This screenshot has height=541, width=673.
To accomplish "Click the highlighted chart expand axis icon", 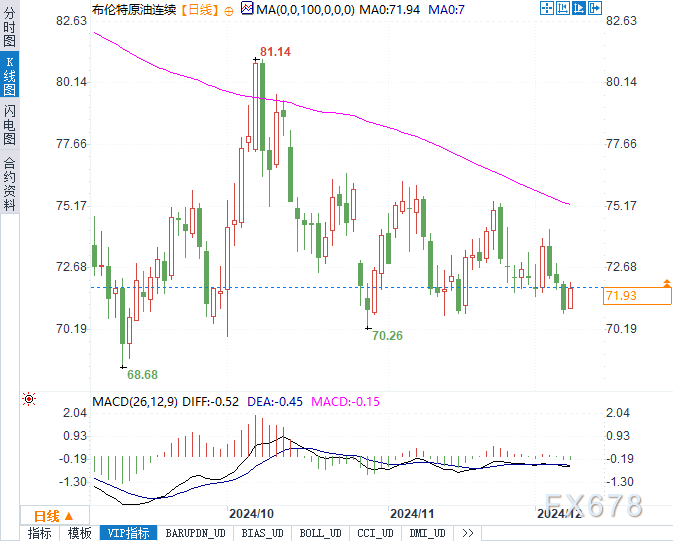I will pos(579,8).
